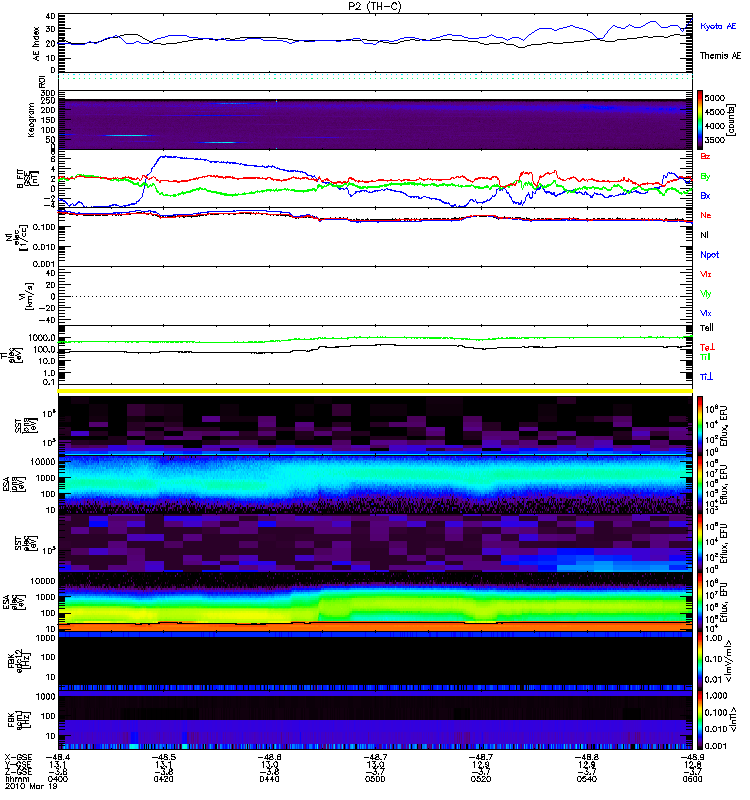
Task: Click the SST electron Eflux color bar
Action: (x=700, y=543)
